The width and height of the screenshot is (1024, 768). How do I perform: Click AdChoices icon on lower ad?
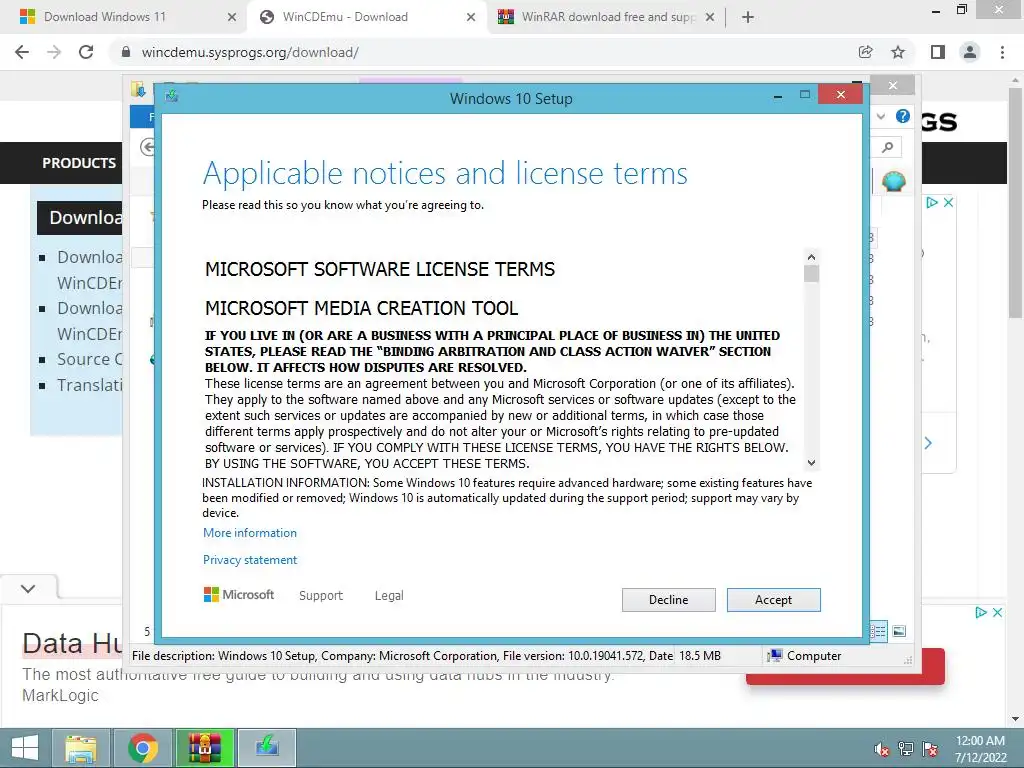(980, 613)
